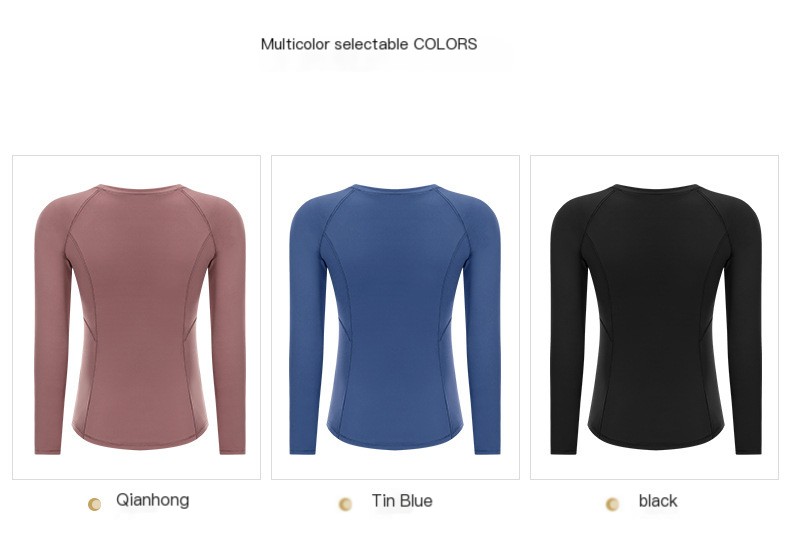Click the Multicolor selectable COLORS heading
Viewport: 790px width, 557px height.
[369, 44]
